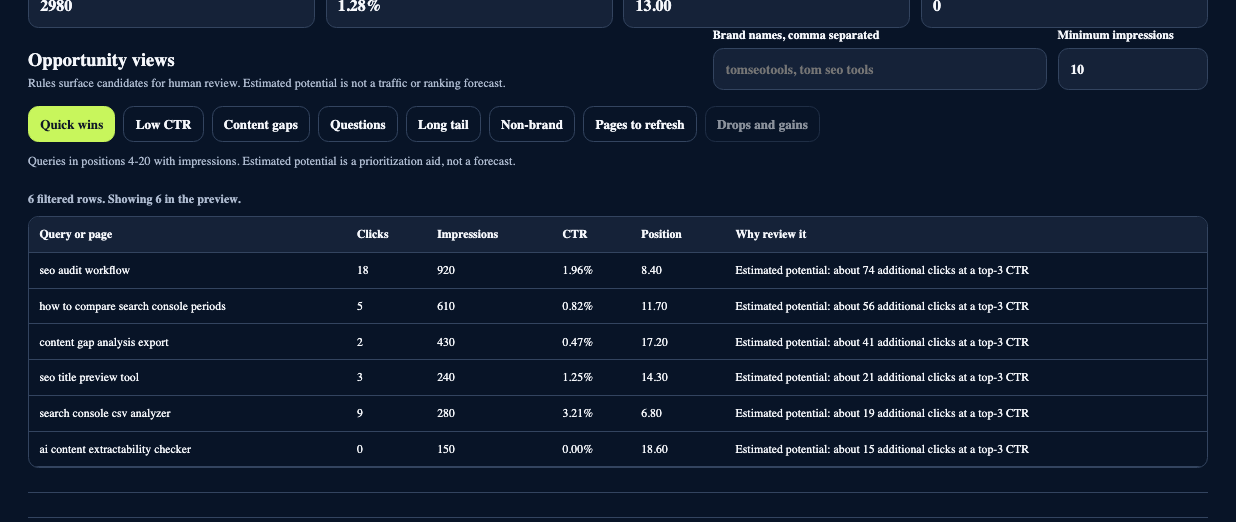Select the Non-brand tab
The height and width of the screenshot is (522, 1236).
pyautogui.click(x=532, y=125)
